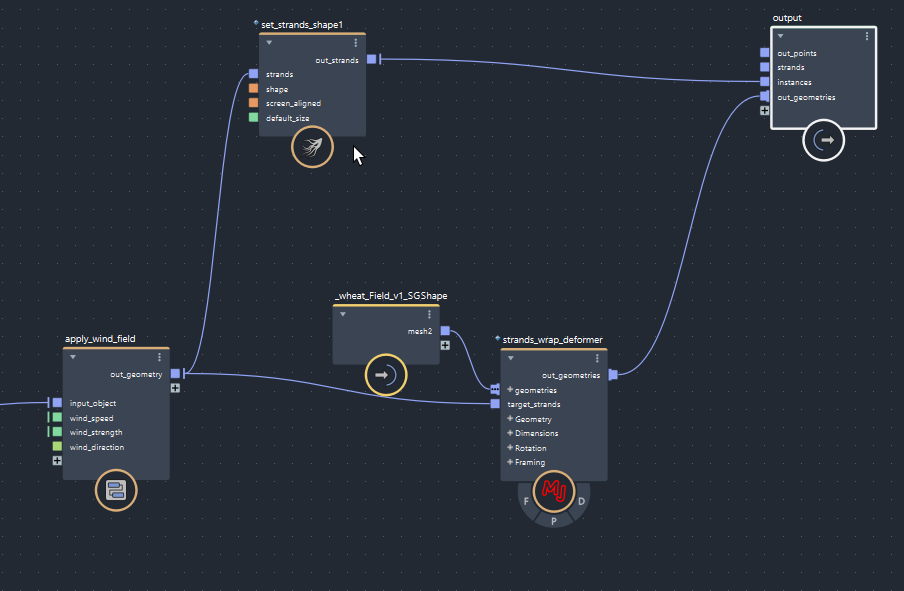The image size is (904, 591).
Task: Click the three-dot icon on apply_wind_field header
Action: click(x=159, y=356)
